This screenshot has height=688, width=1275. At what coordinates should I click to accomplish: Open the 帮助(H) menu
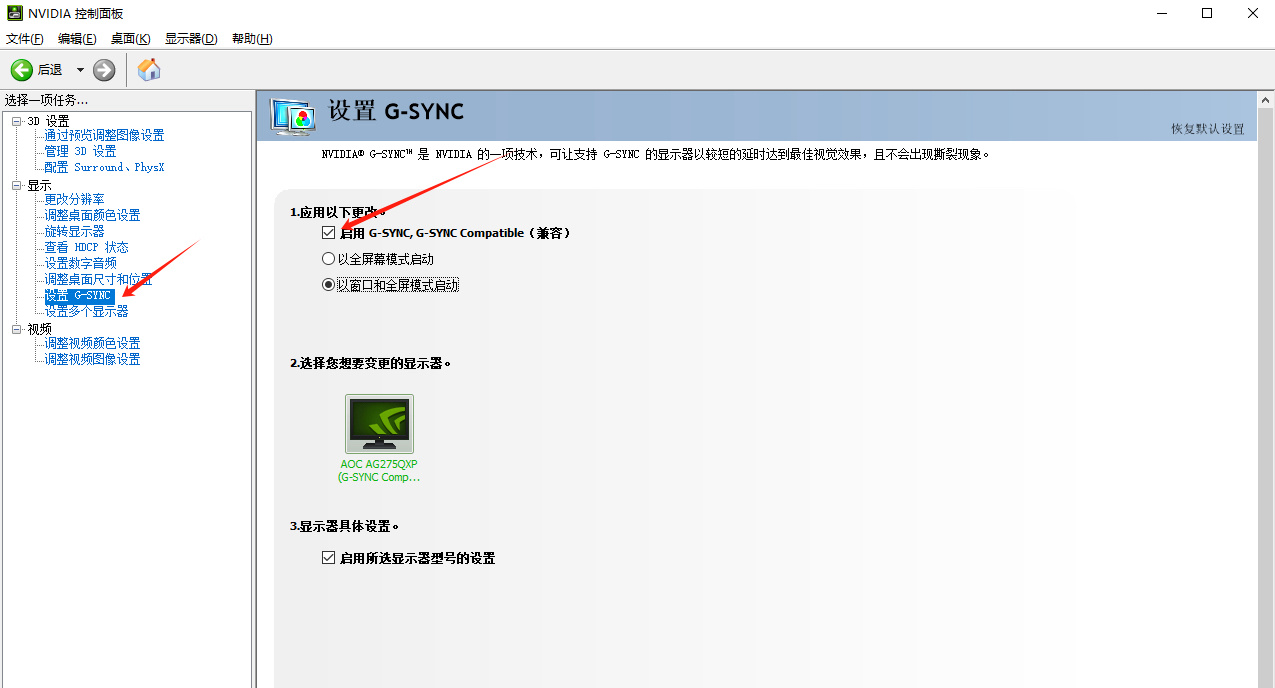[x=252, y=39]
